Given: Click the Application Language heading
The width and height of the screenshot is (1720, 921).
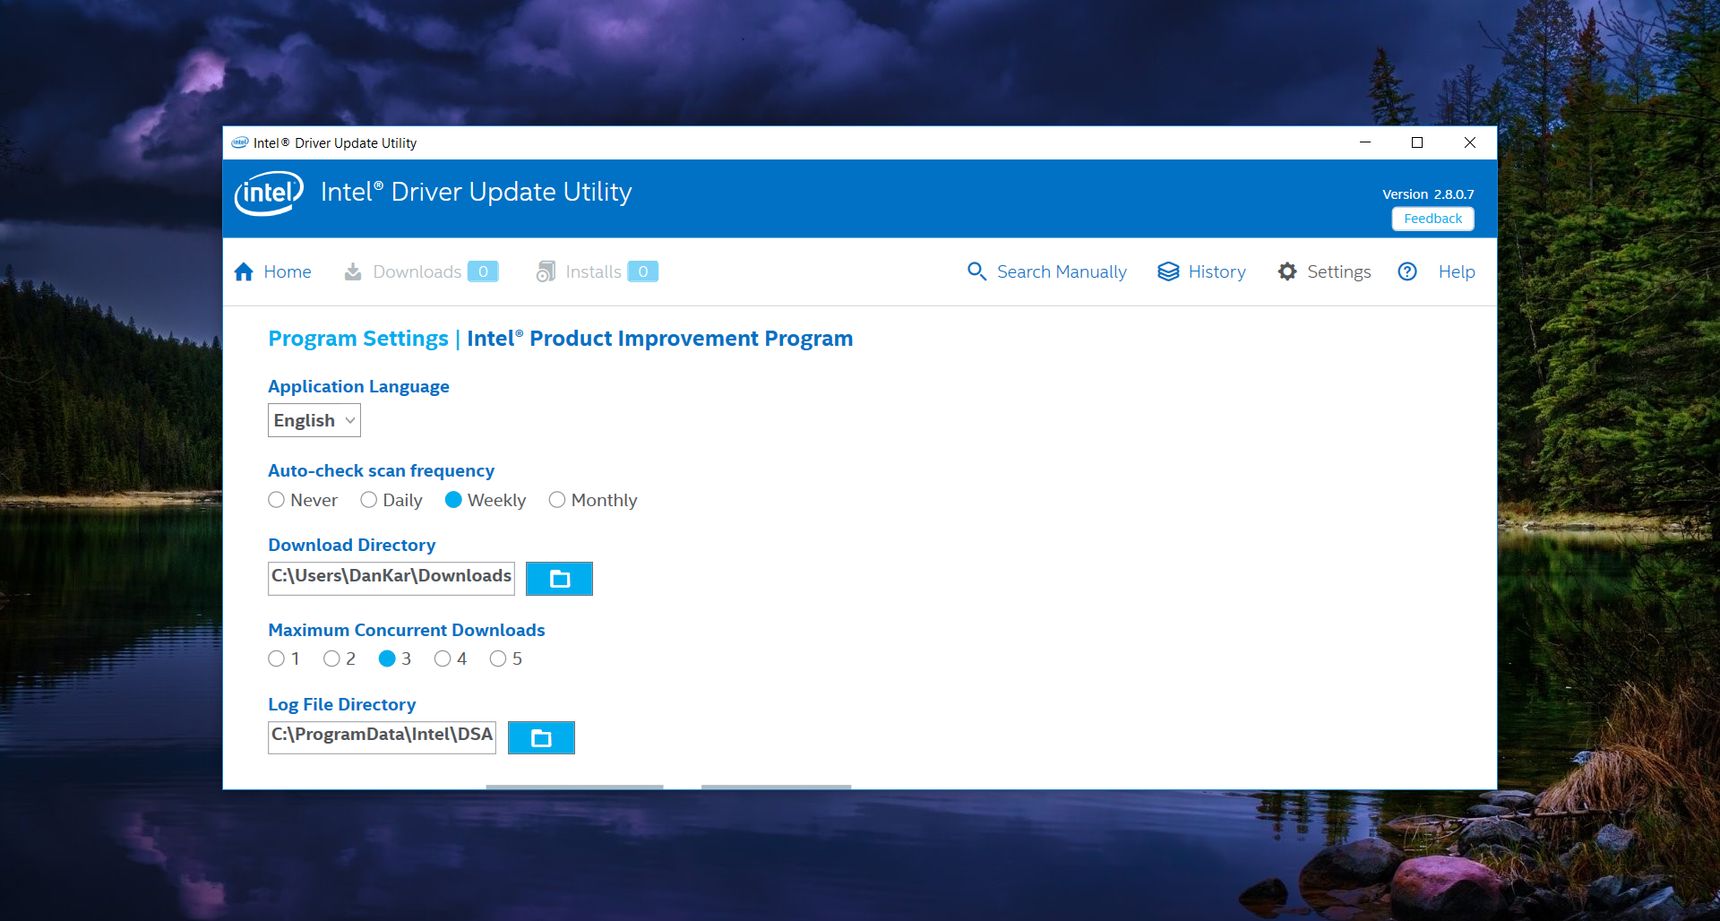Looking at the screenshot, I should click(x=358, y=387).
